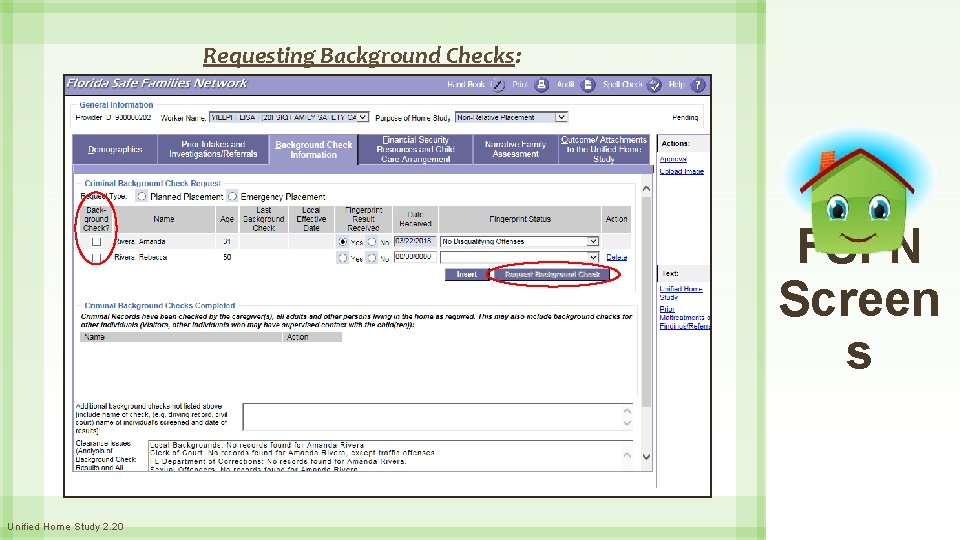Click the Fingerprint Status column header

(x=520, y=219)
